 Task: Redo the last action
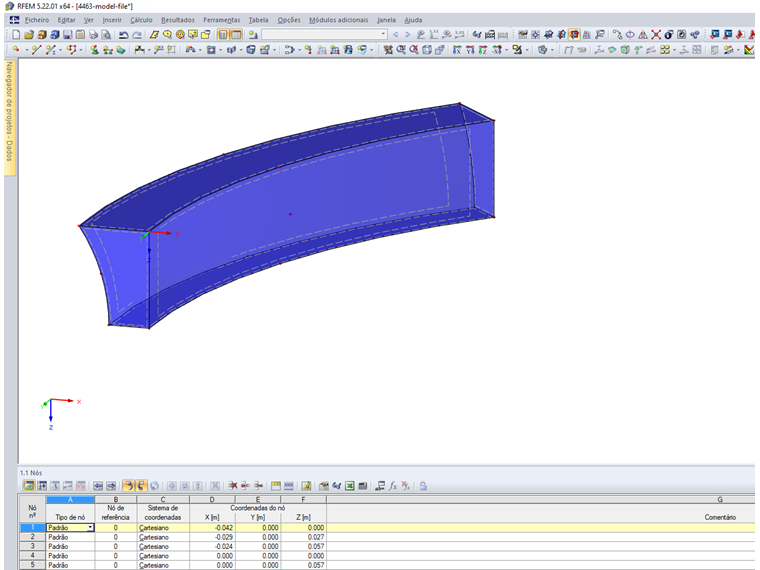click(x=137, y=34)
